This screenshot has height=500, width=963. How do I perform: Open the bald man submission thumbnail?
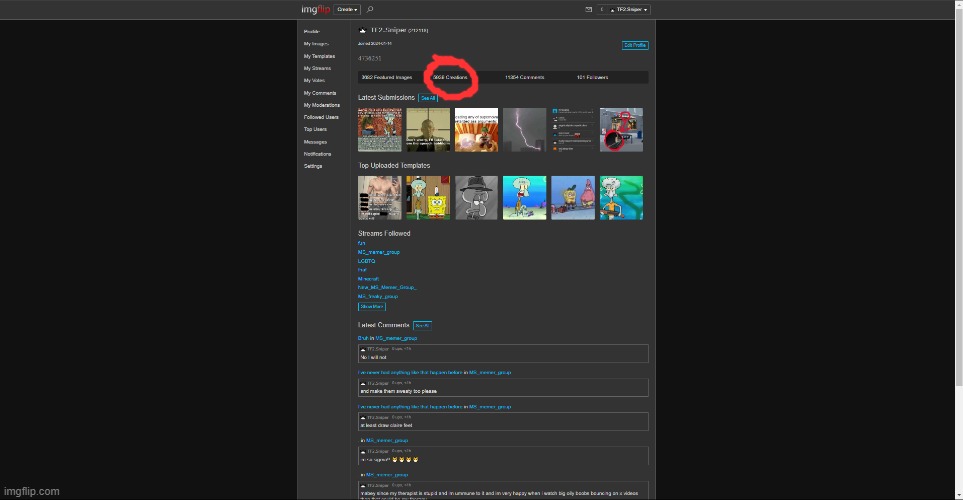428,130
